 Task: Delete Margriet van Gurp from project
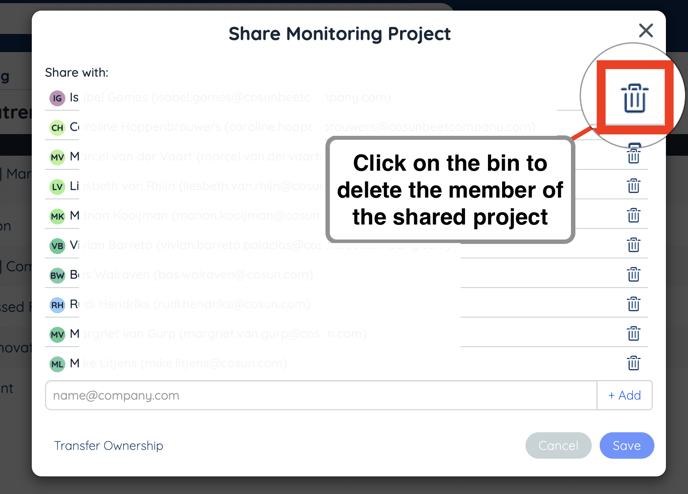tap(633, 333)
